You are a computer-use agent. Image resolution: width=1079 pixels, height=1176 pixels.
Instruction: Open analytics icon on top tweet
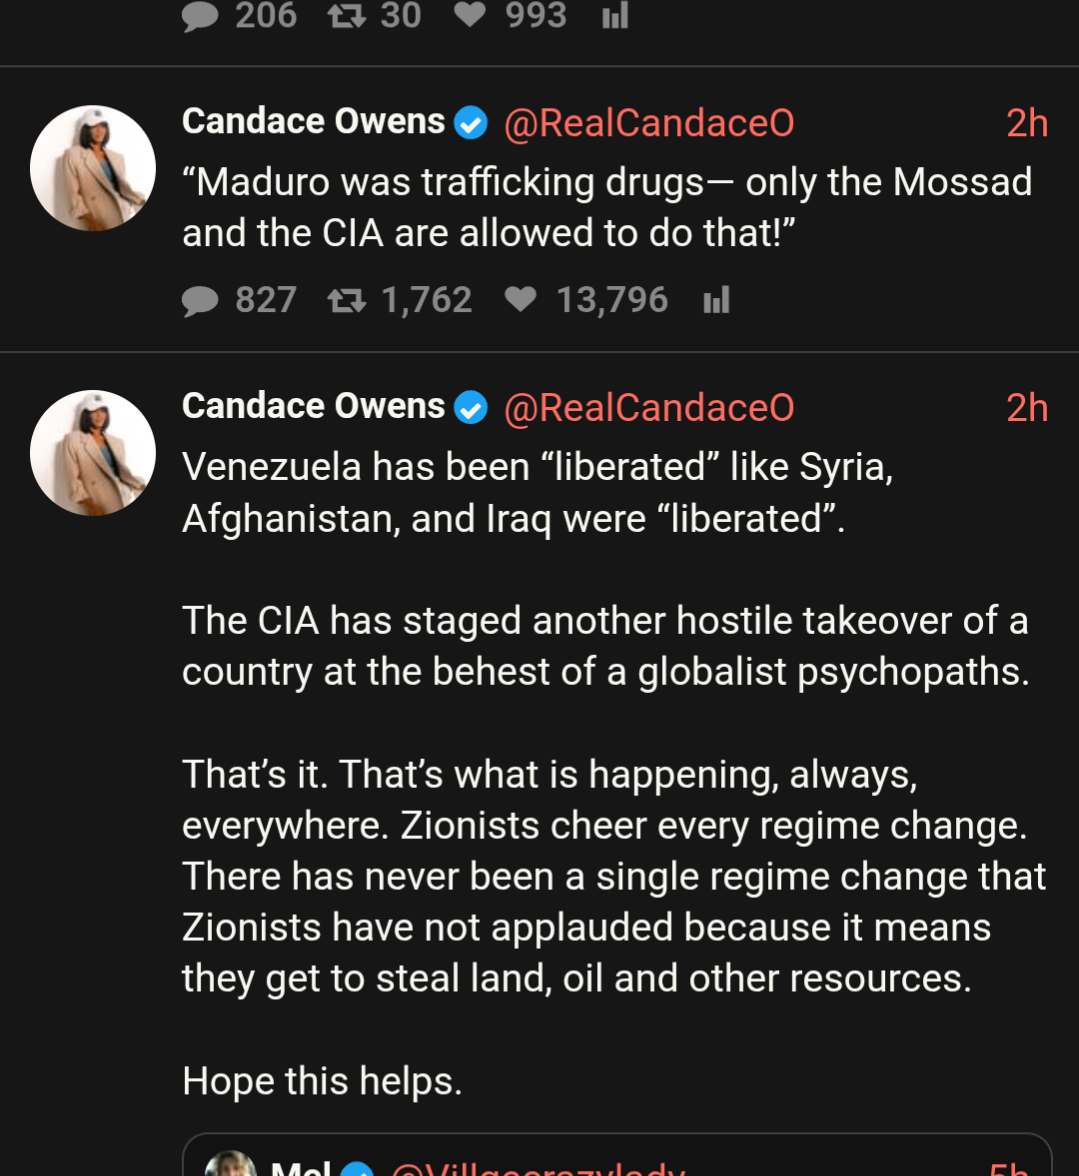click(x=615, y=16)
